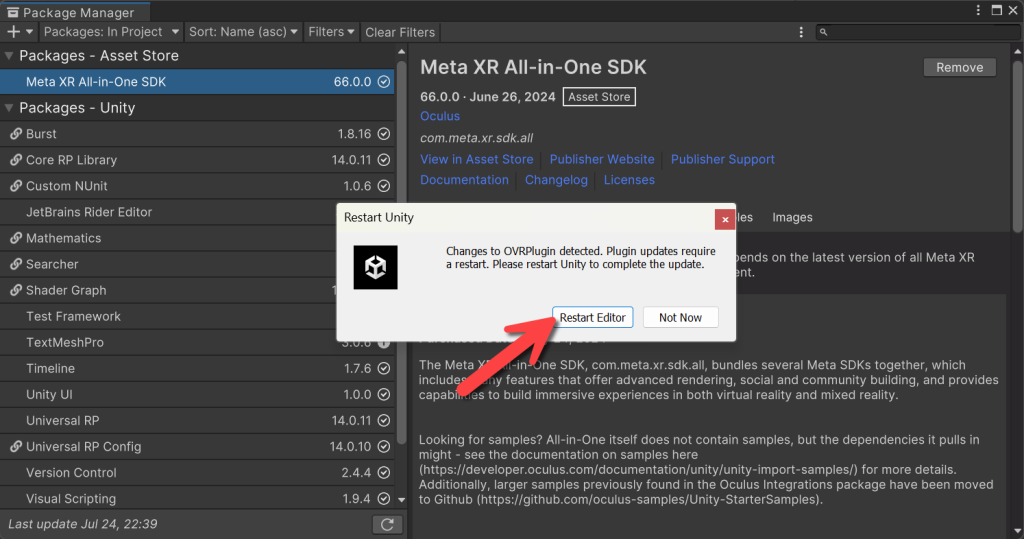Viewport: 1024px width, 539px height.
Task: Click the checkmark icon for Timeline 1.7.6
Action: pyautogui.click(x=384, y=368)
